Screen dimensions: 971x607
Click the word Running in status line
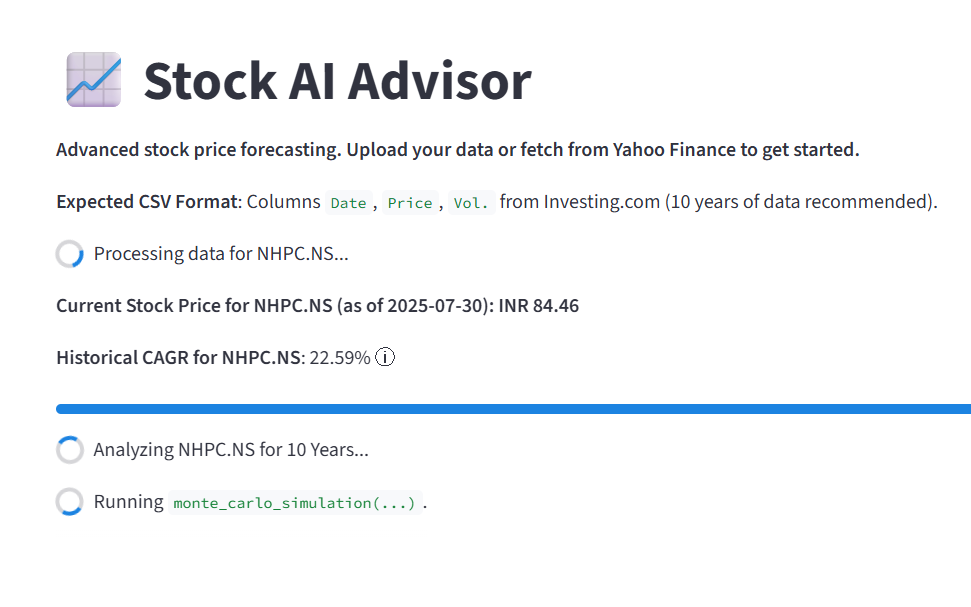click(x=128, y=502)
